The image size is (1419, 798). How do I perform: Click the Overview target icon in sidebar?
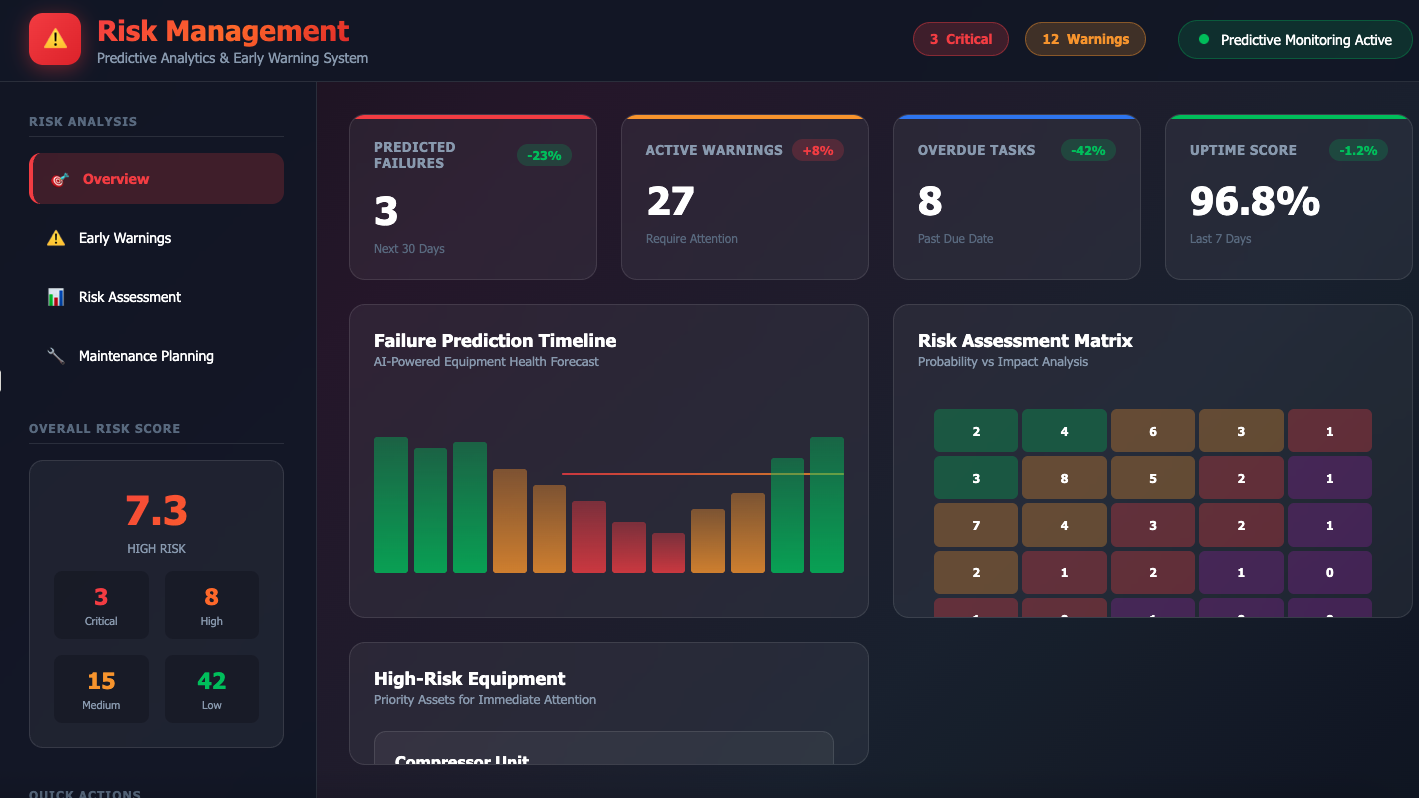coord(59,179)
